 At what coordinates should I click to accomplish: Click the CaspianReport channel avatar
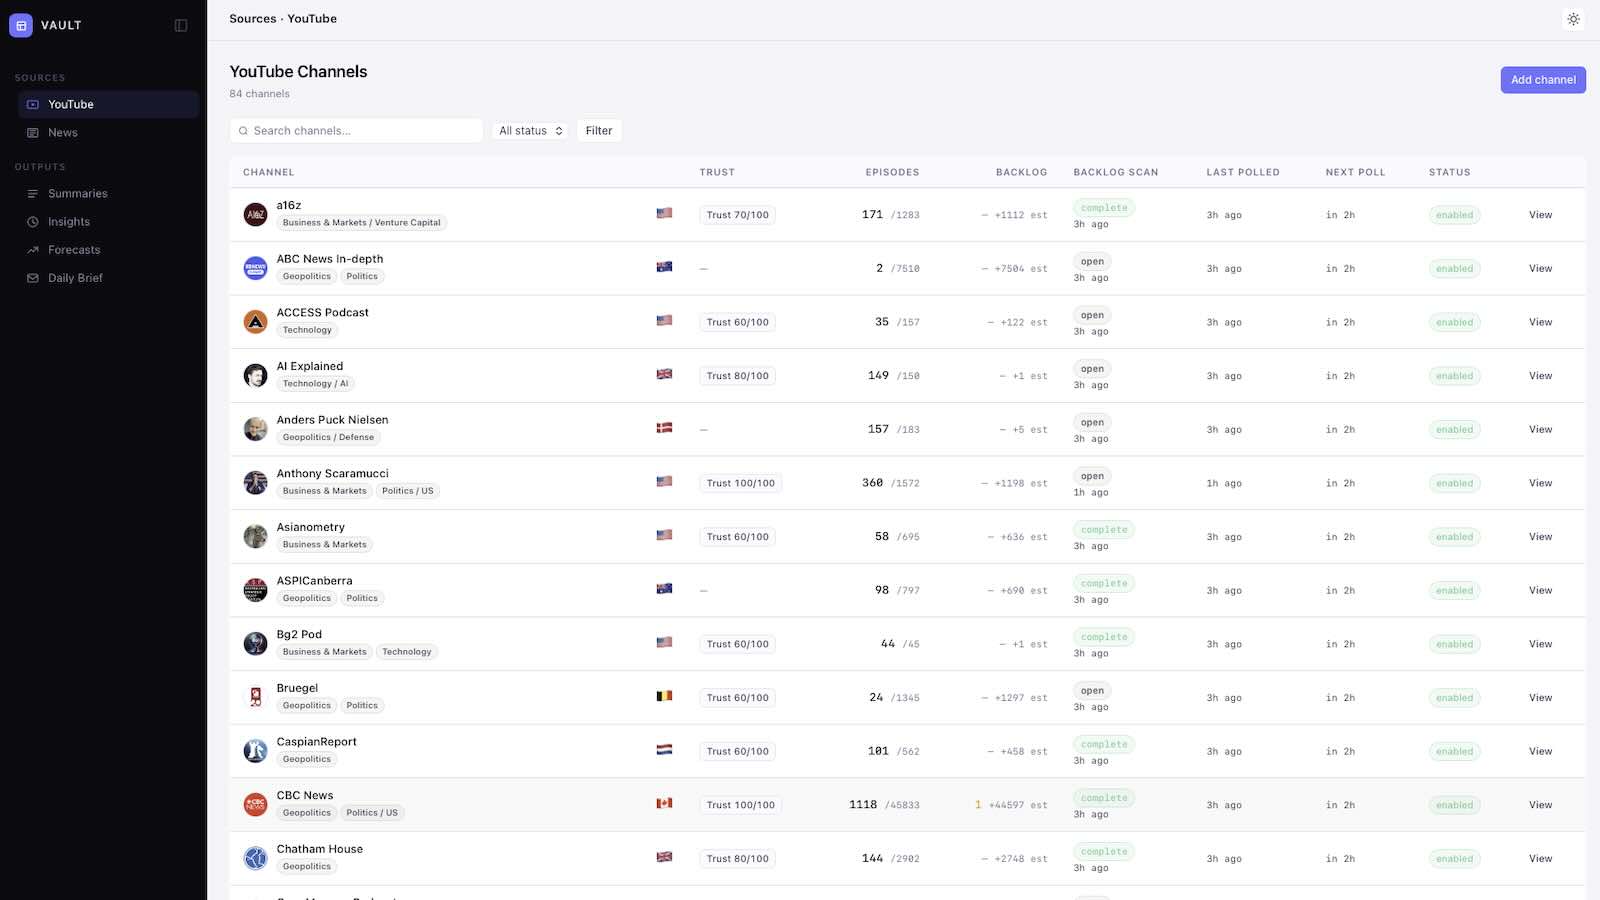pyautogui.click(x=256, y=751)
